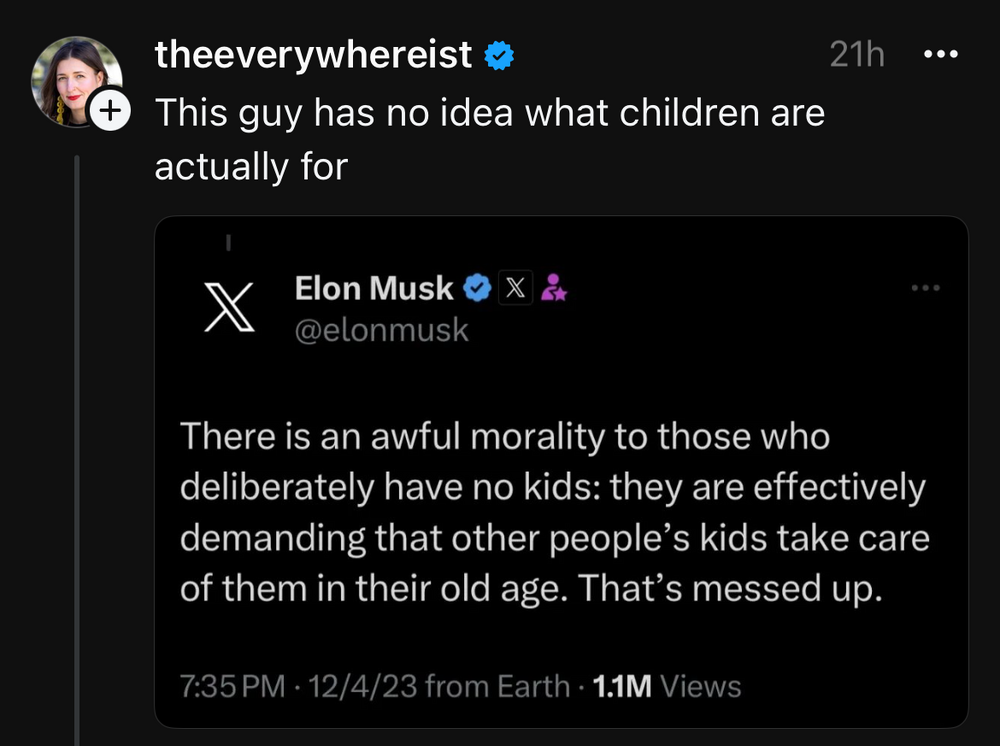Tap the plus follow badge on avatar

[x=110, y=113]
